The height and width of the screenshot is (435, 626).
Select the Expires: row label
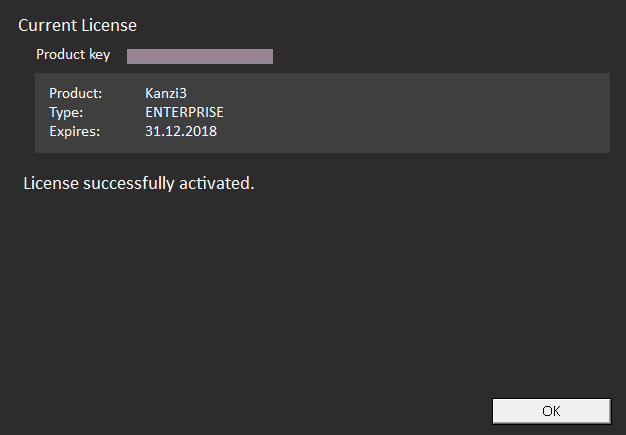74,130
